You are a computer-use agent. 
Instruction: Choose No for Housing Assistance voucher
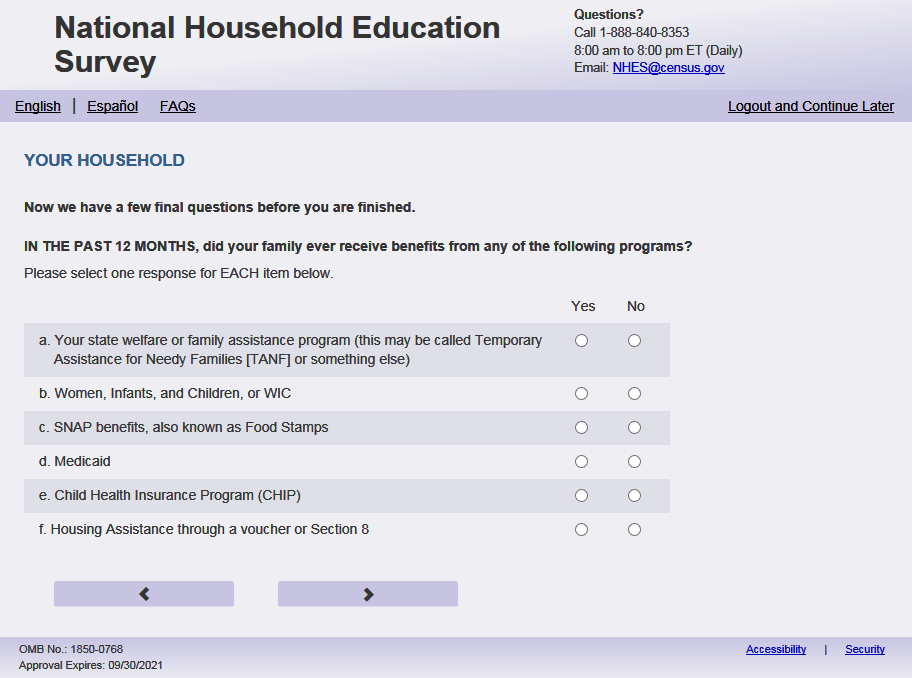634,530
